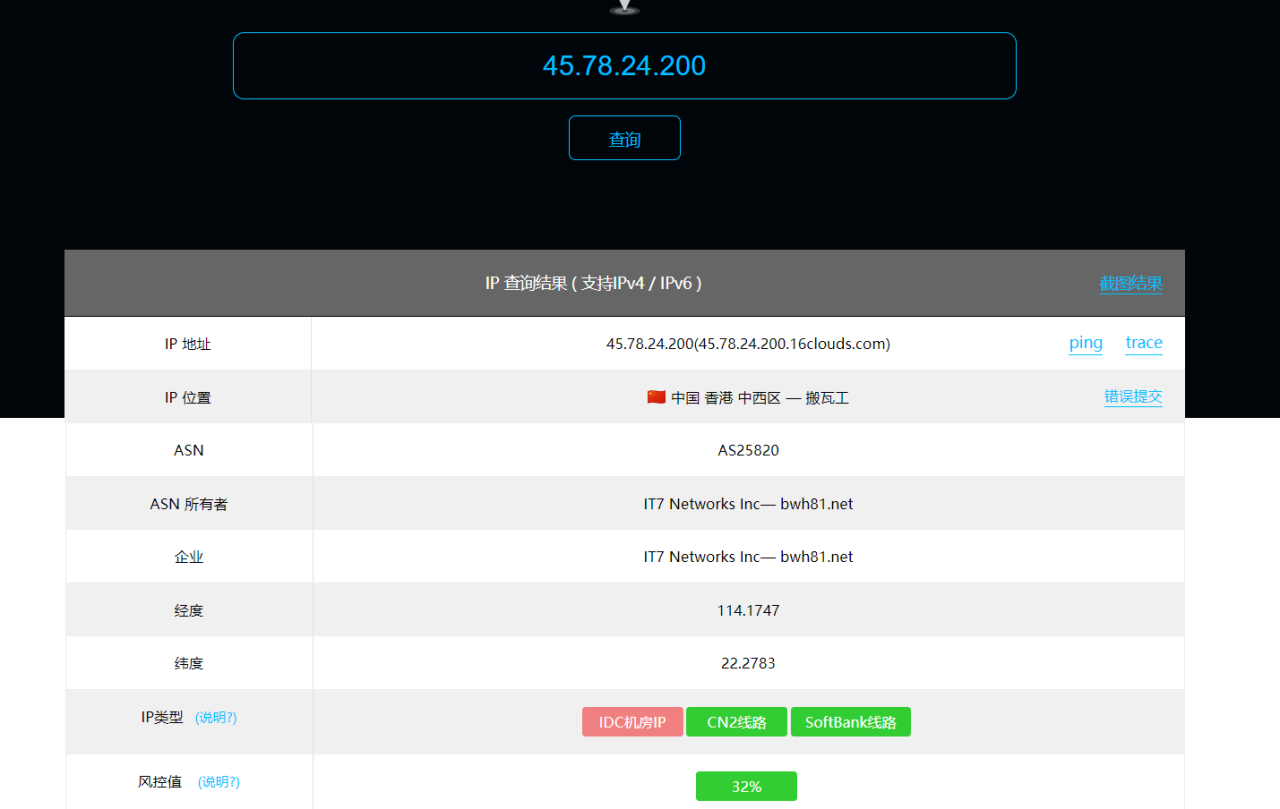
Task: Click the 企业 row IT7 Networks value
Action: tap(748, 557)
